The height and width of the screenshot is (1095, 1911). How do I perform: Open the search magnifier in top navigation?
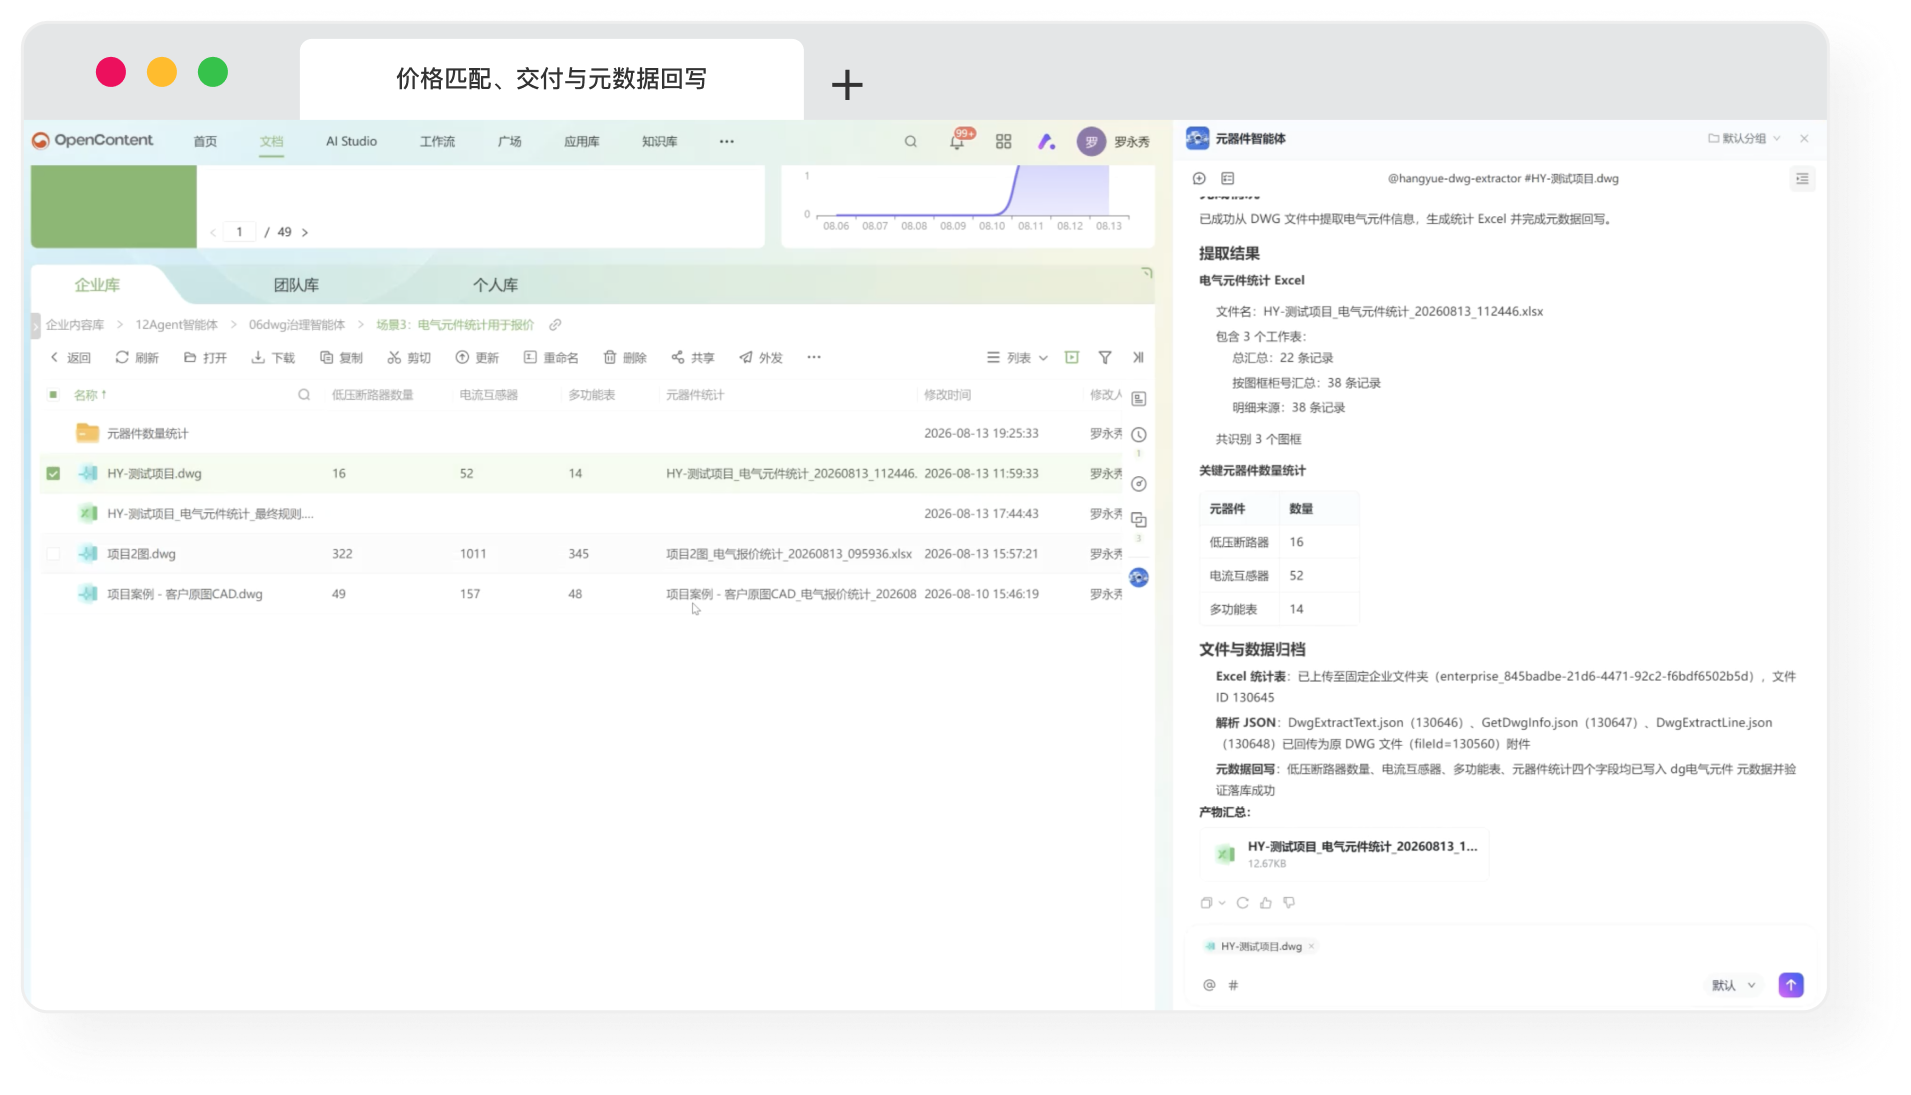(x=911, y=142)
